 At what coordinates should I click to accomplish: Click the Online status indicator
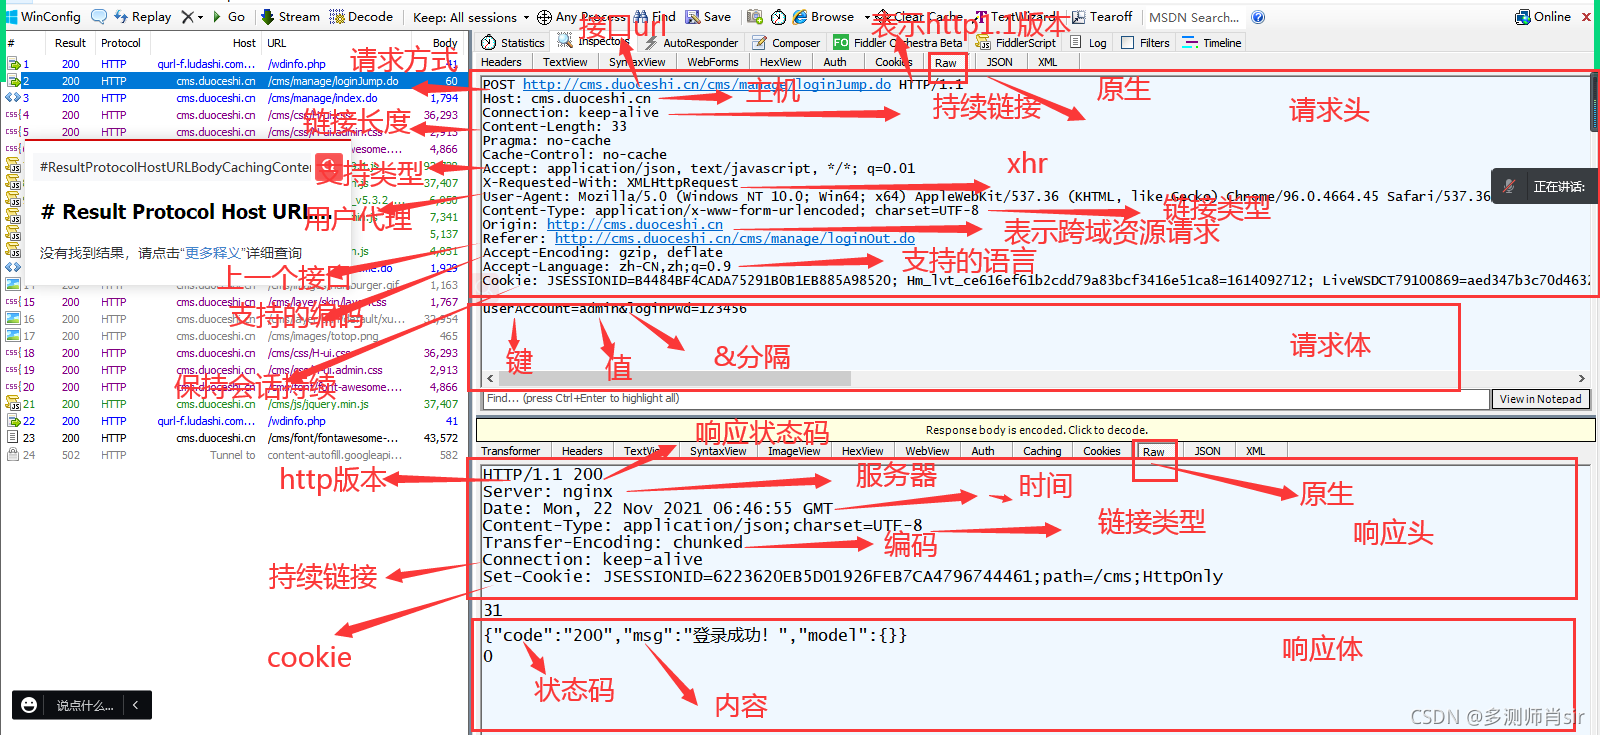tap(1543, 17)
